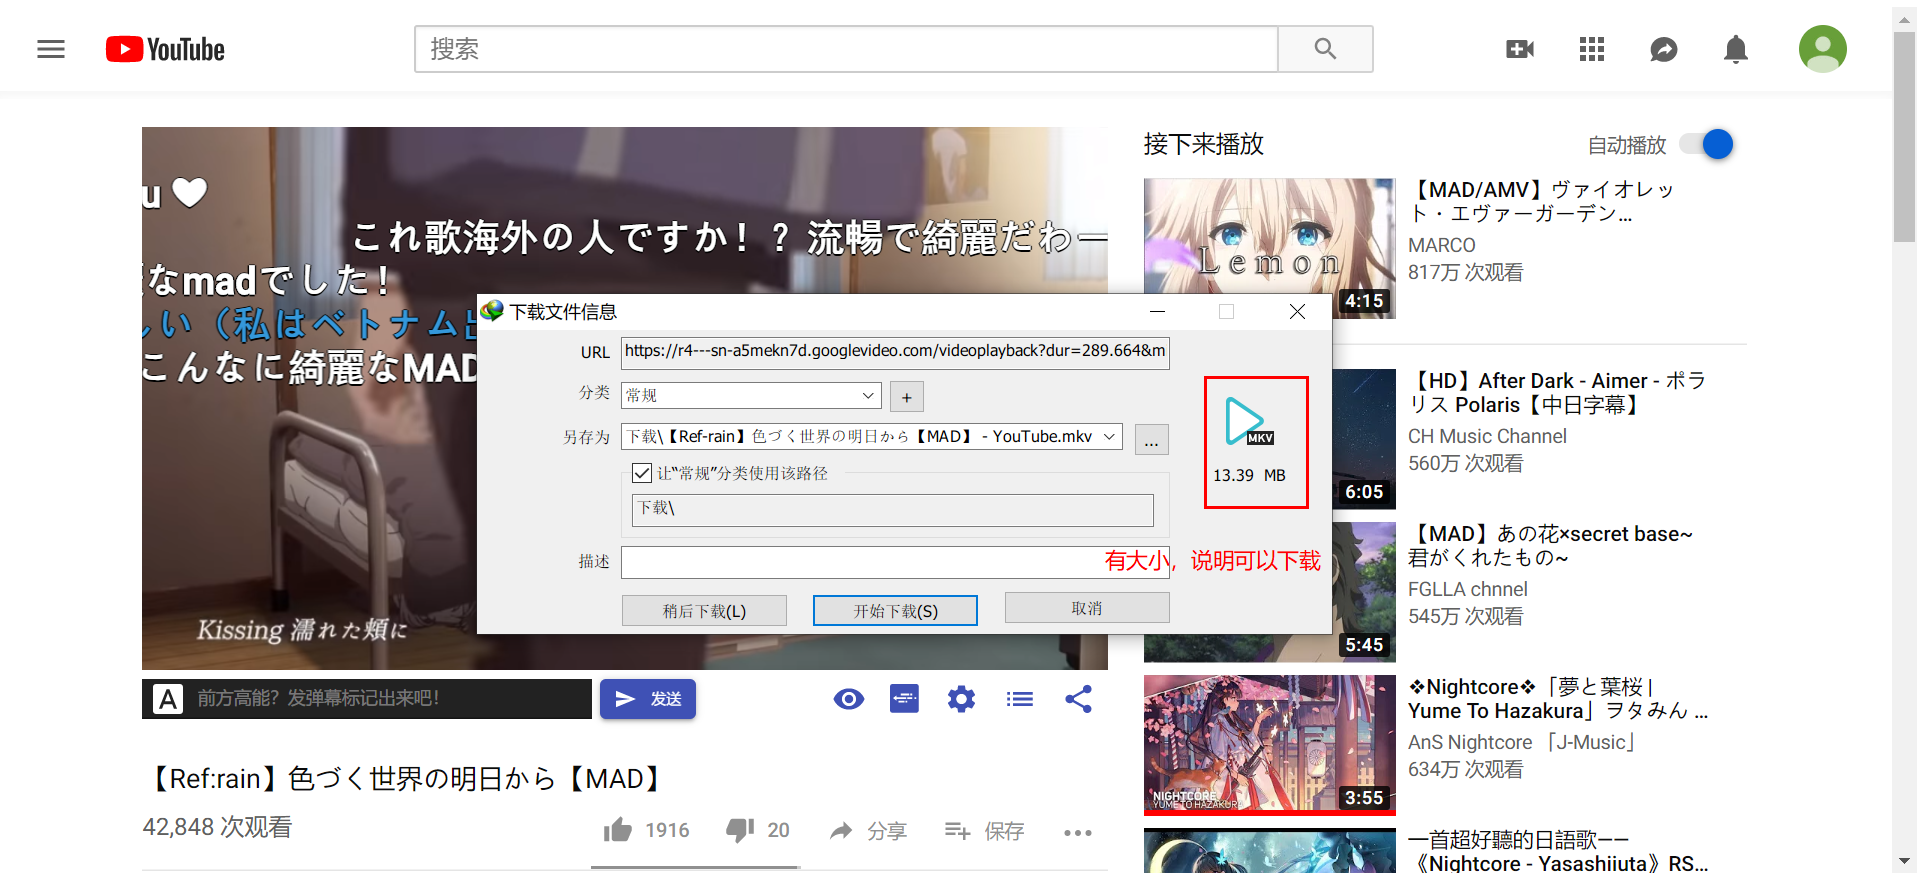Click 开始下载(S) start download button

coord(895,610)
